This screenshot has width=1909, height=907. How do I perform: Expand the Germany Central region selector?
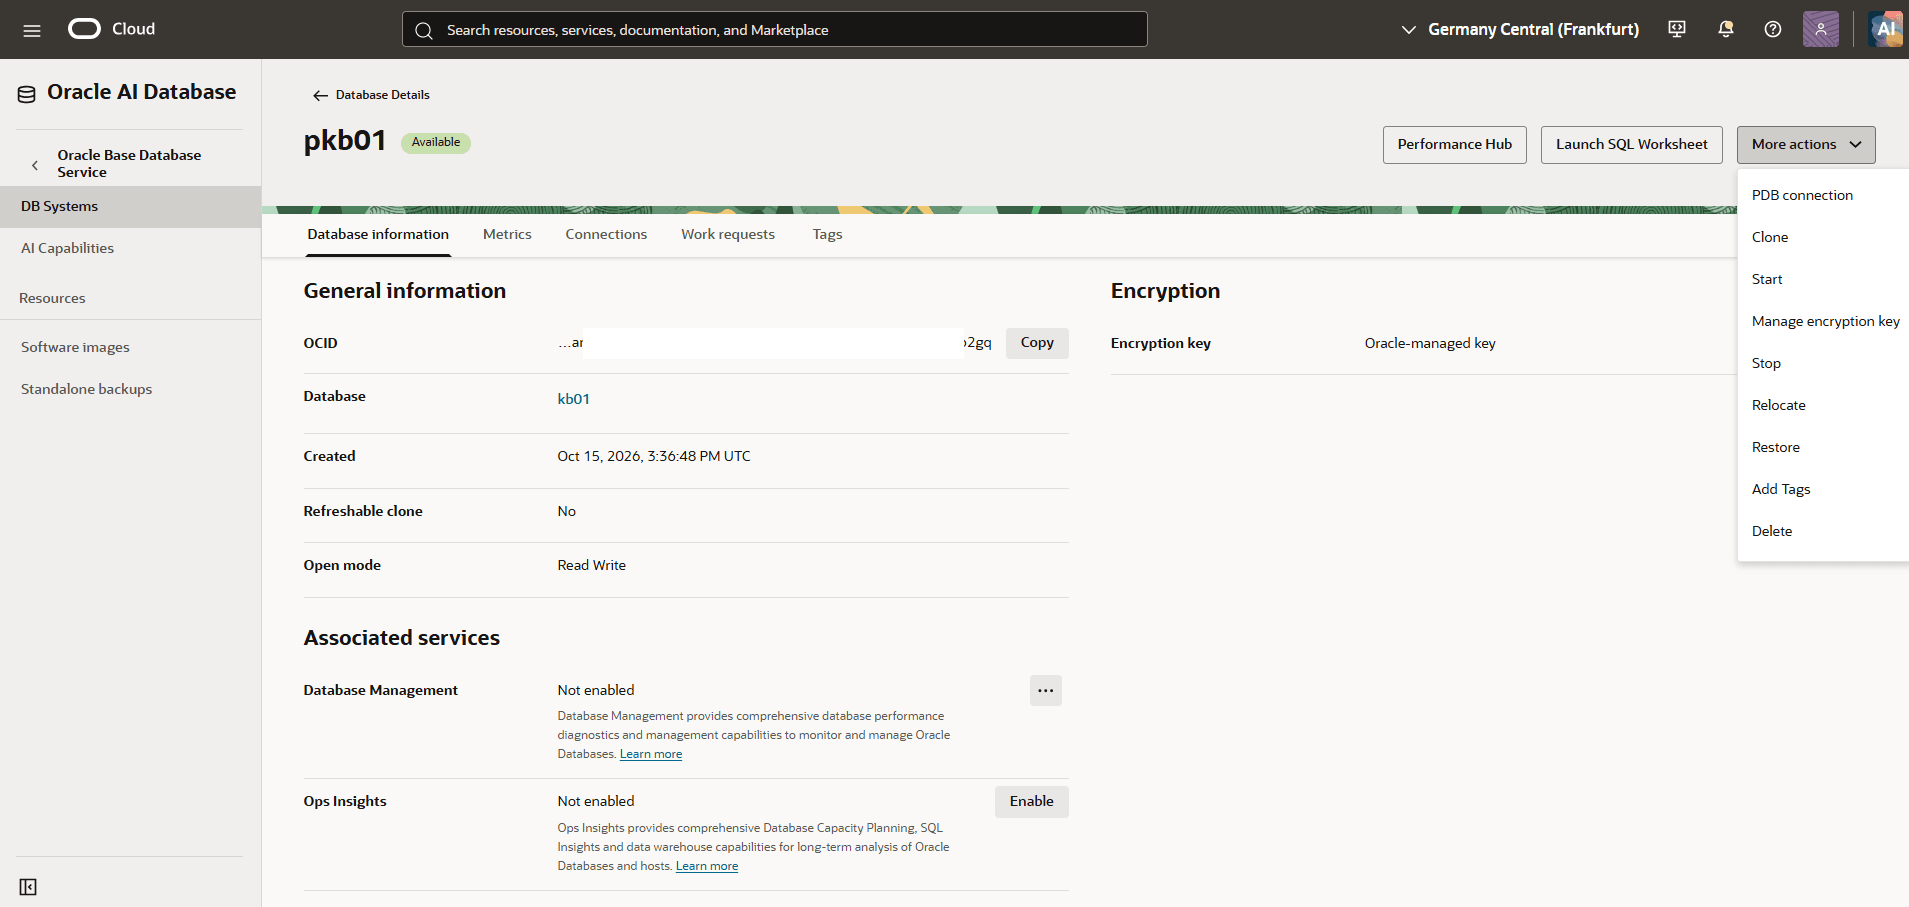(1519, 29)
